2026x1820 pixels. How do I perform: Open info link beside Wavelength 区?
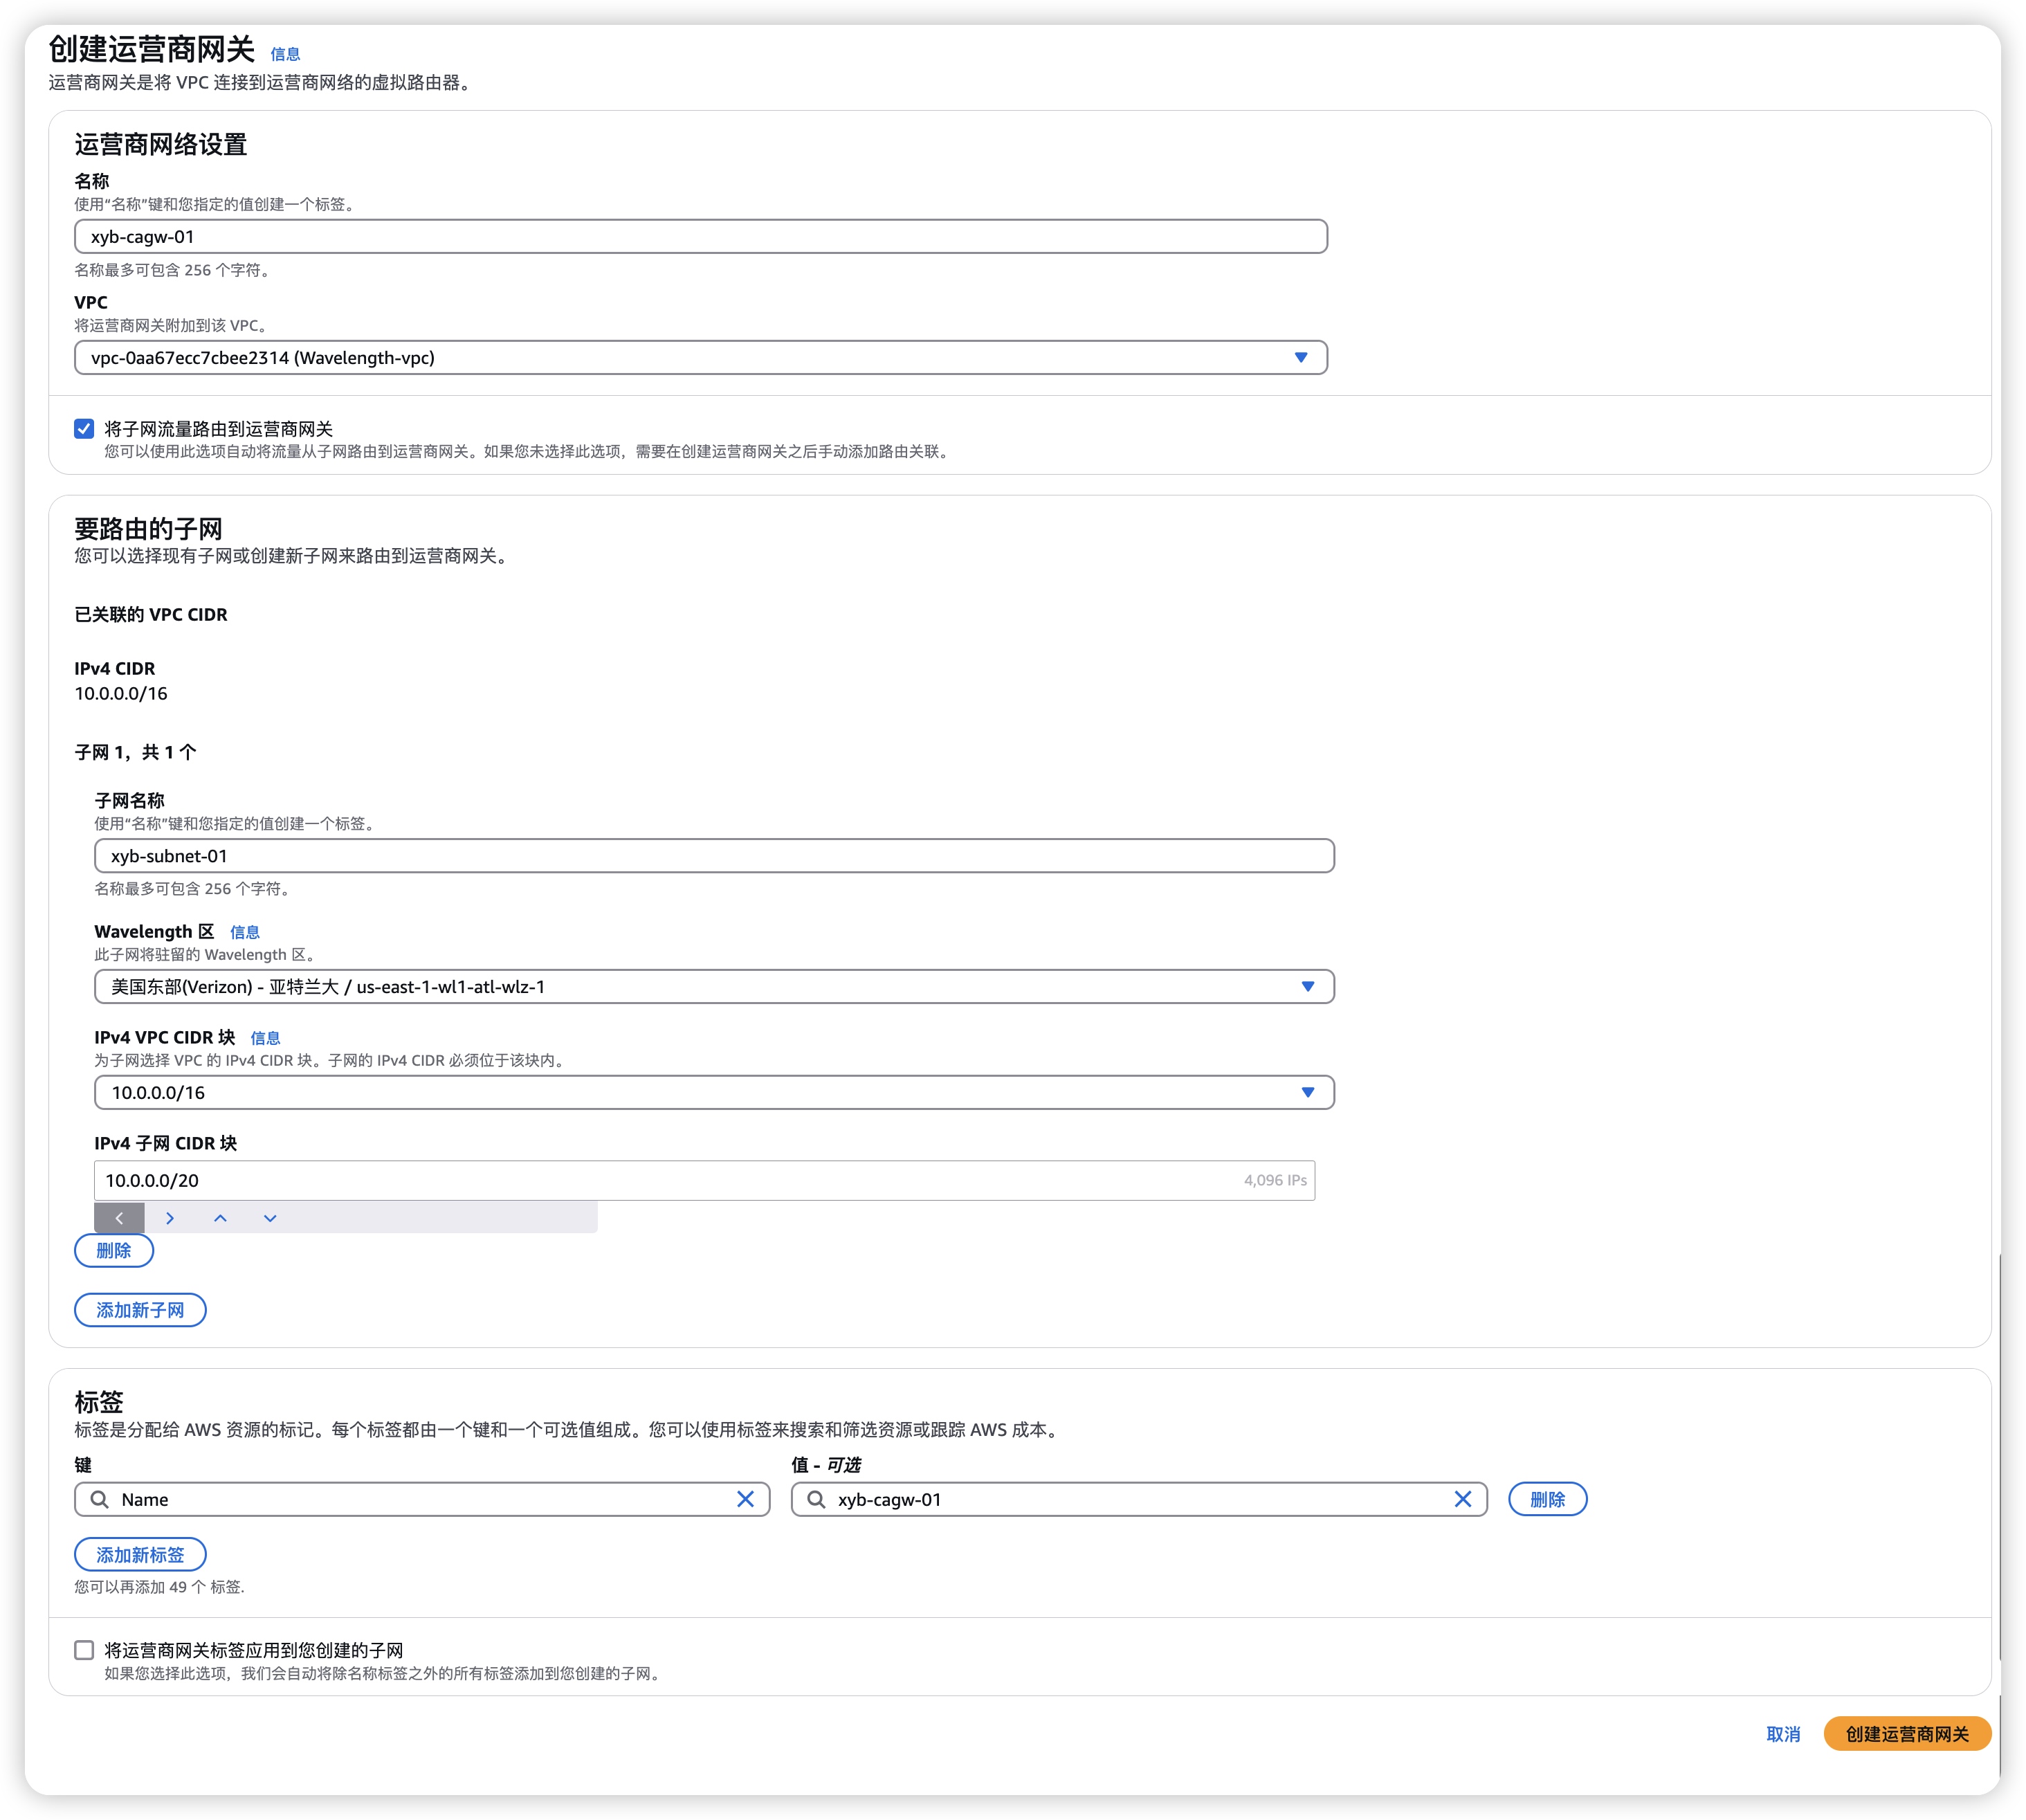pos(245,932)
